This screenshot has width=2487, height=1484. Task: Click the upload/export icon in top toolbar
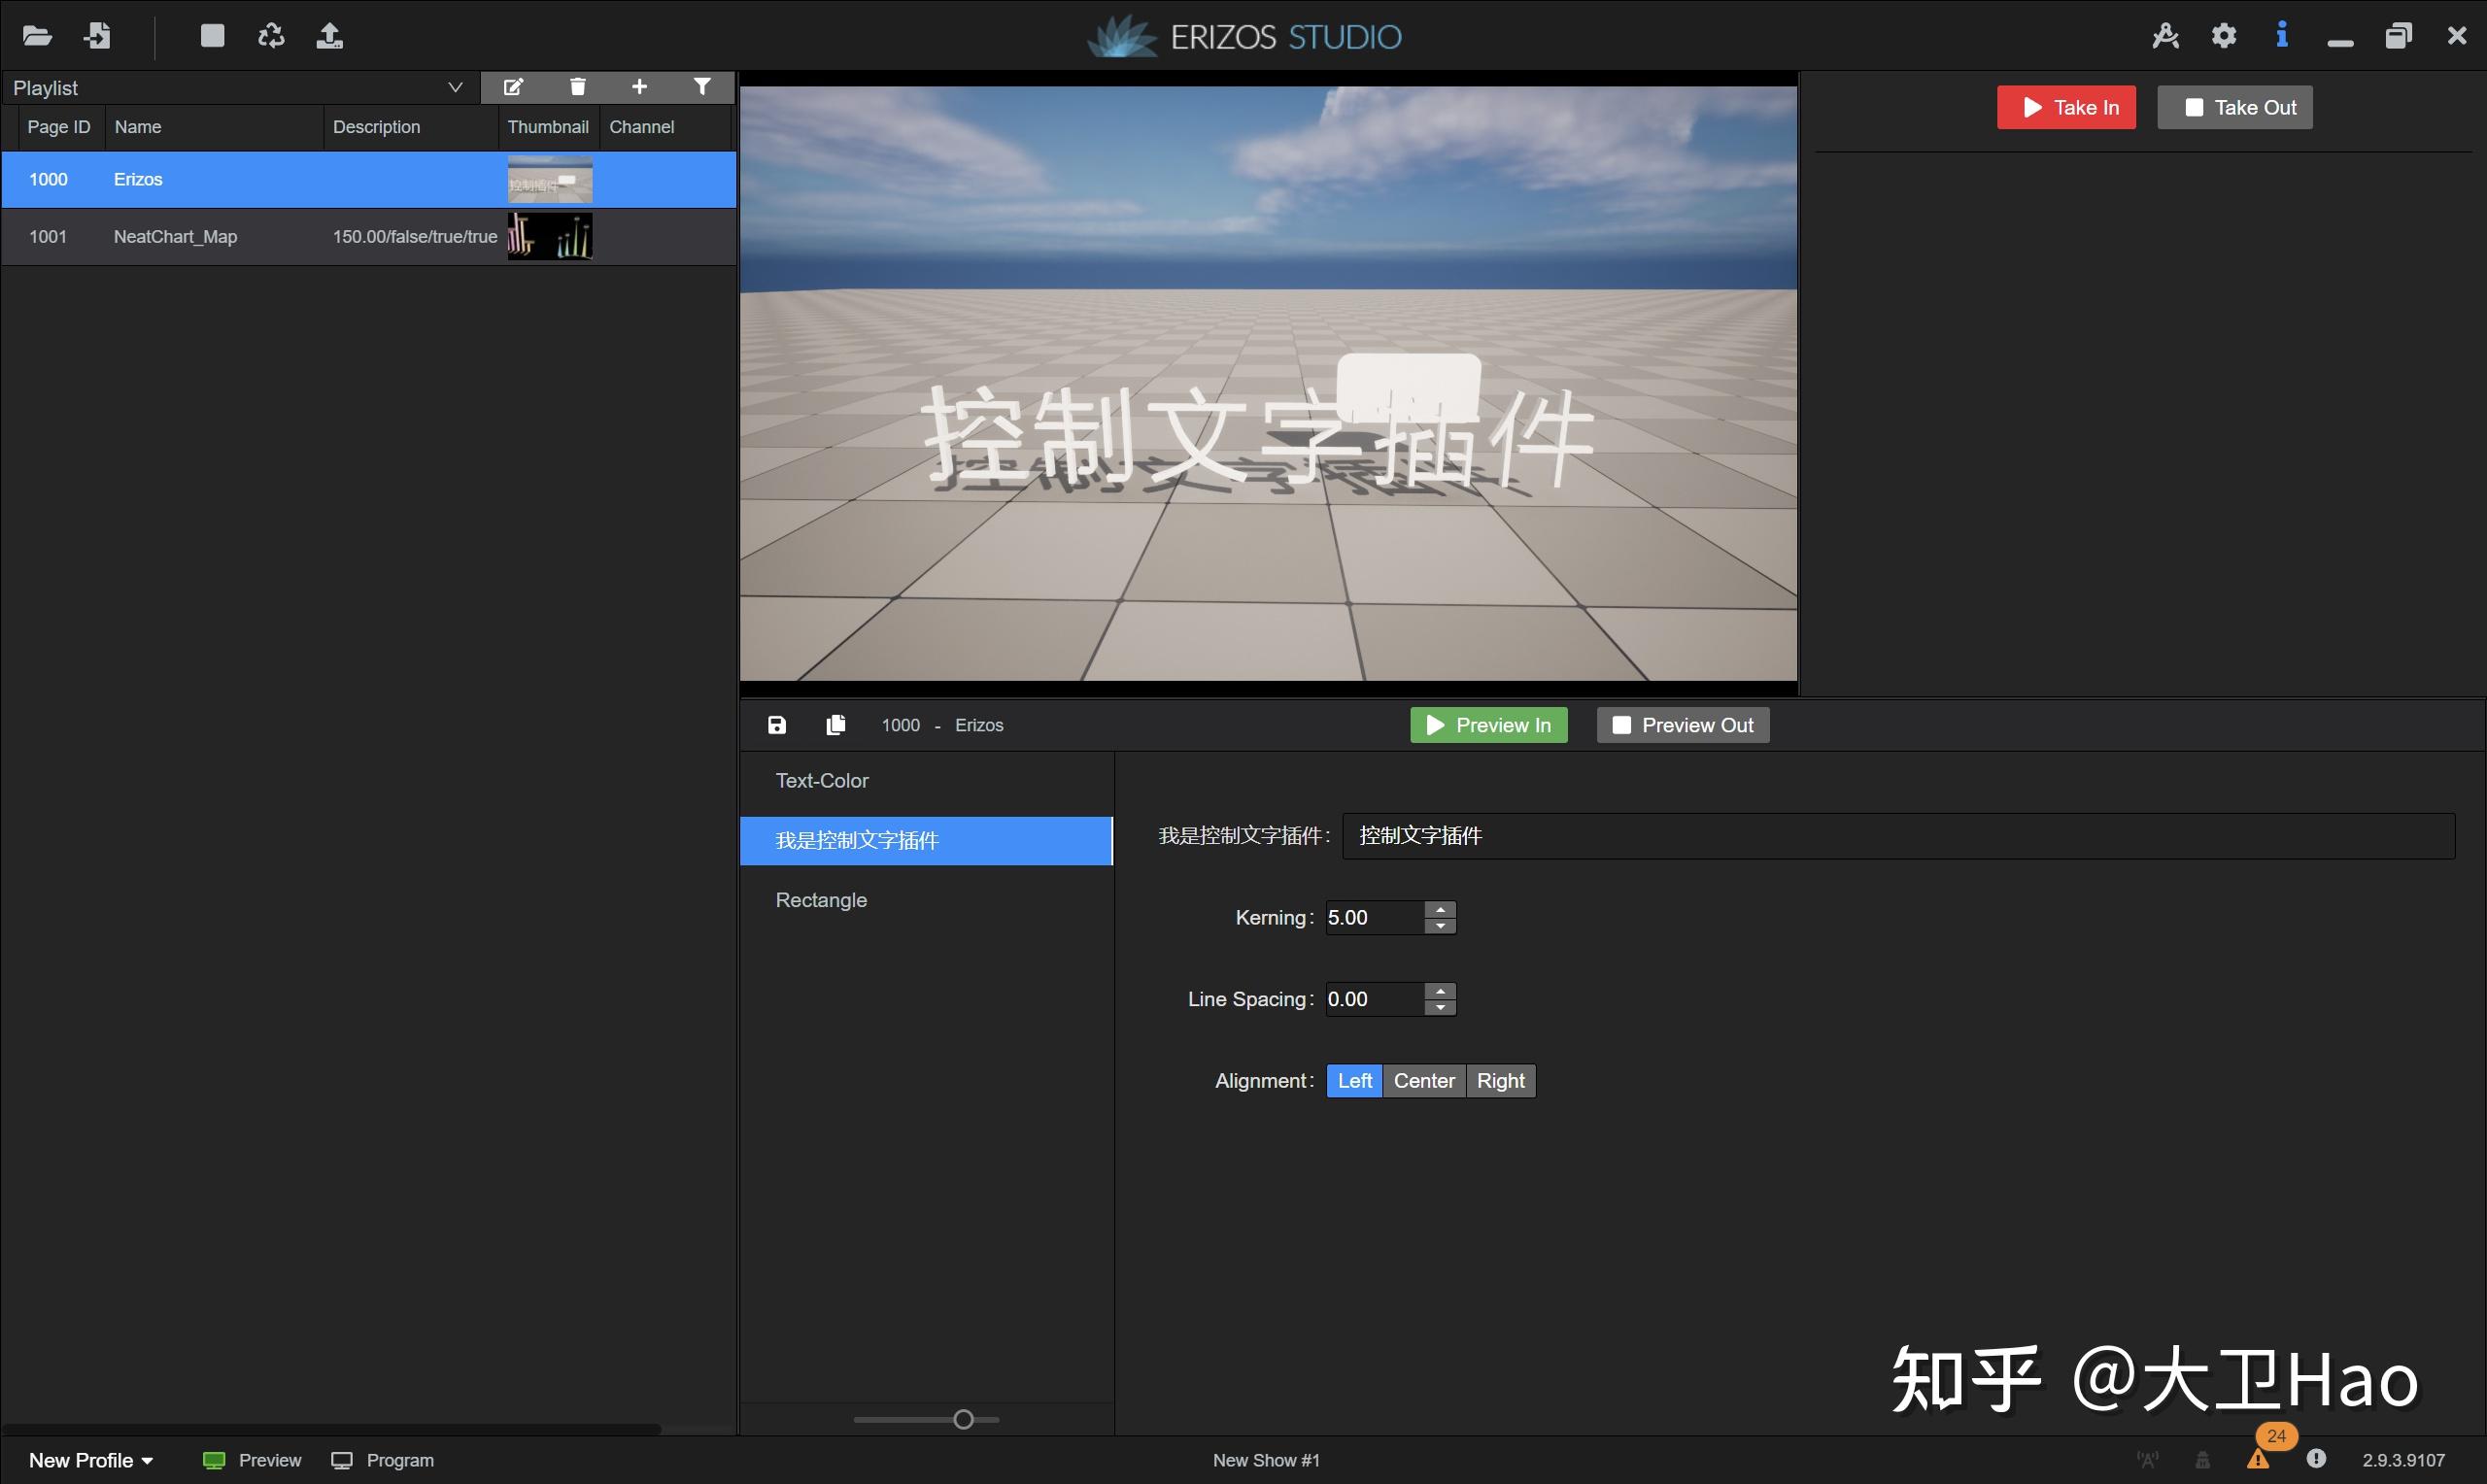point(329,37)
